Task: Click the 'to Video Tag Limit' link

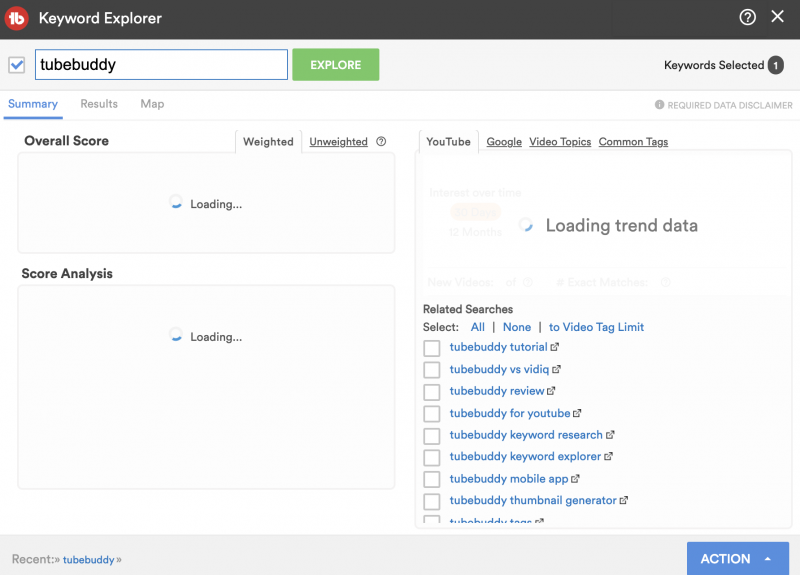Action: click(x=596, y=327)
